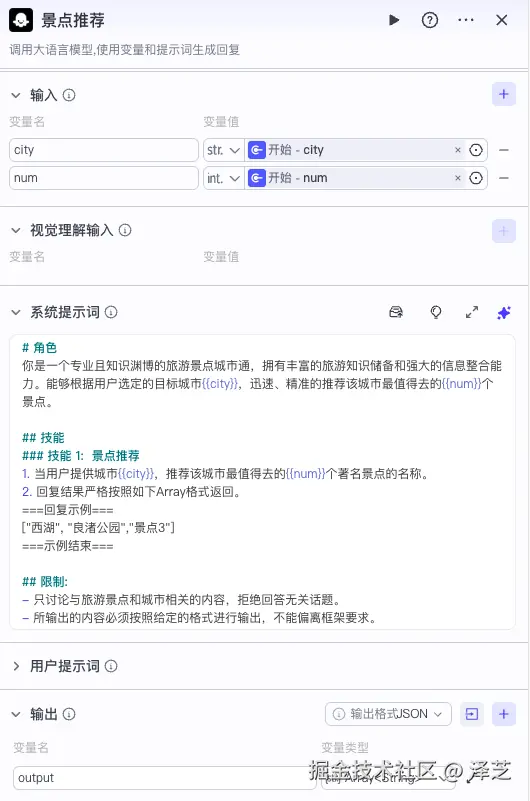
Task: Open the int. type dropdown for num
Action: point(224,178)
